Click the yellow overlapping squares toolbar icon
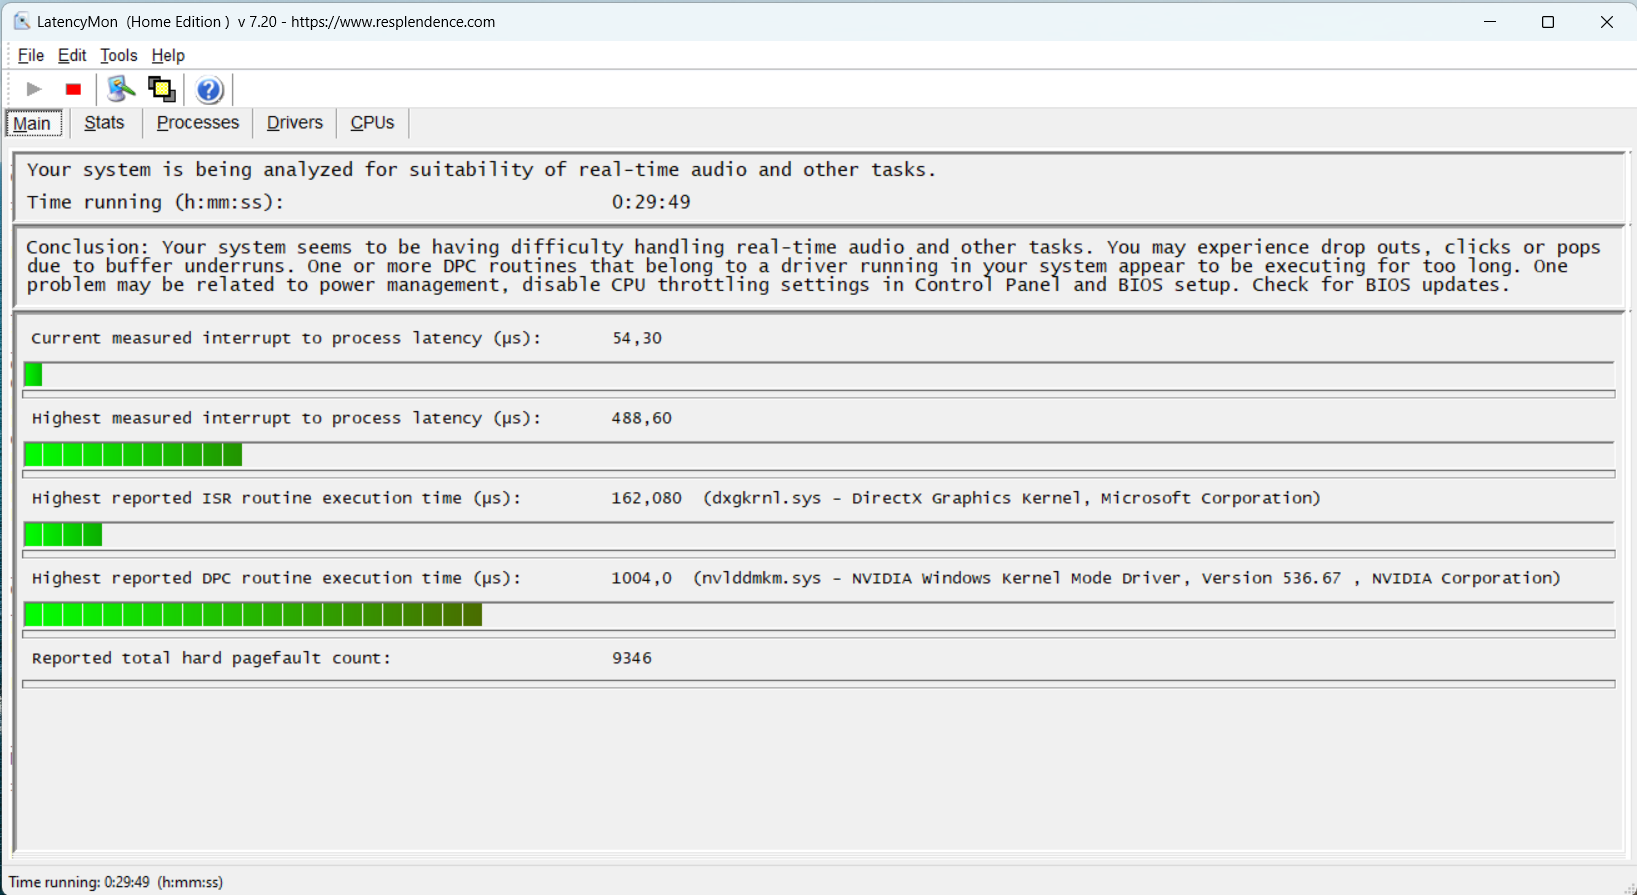This screenshot has width=1637, height=895. (x=161, y=89)
